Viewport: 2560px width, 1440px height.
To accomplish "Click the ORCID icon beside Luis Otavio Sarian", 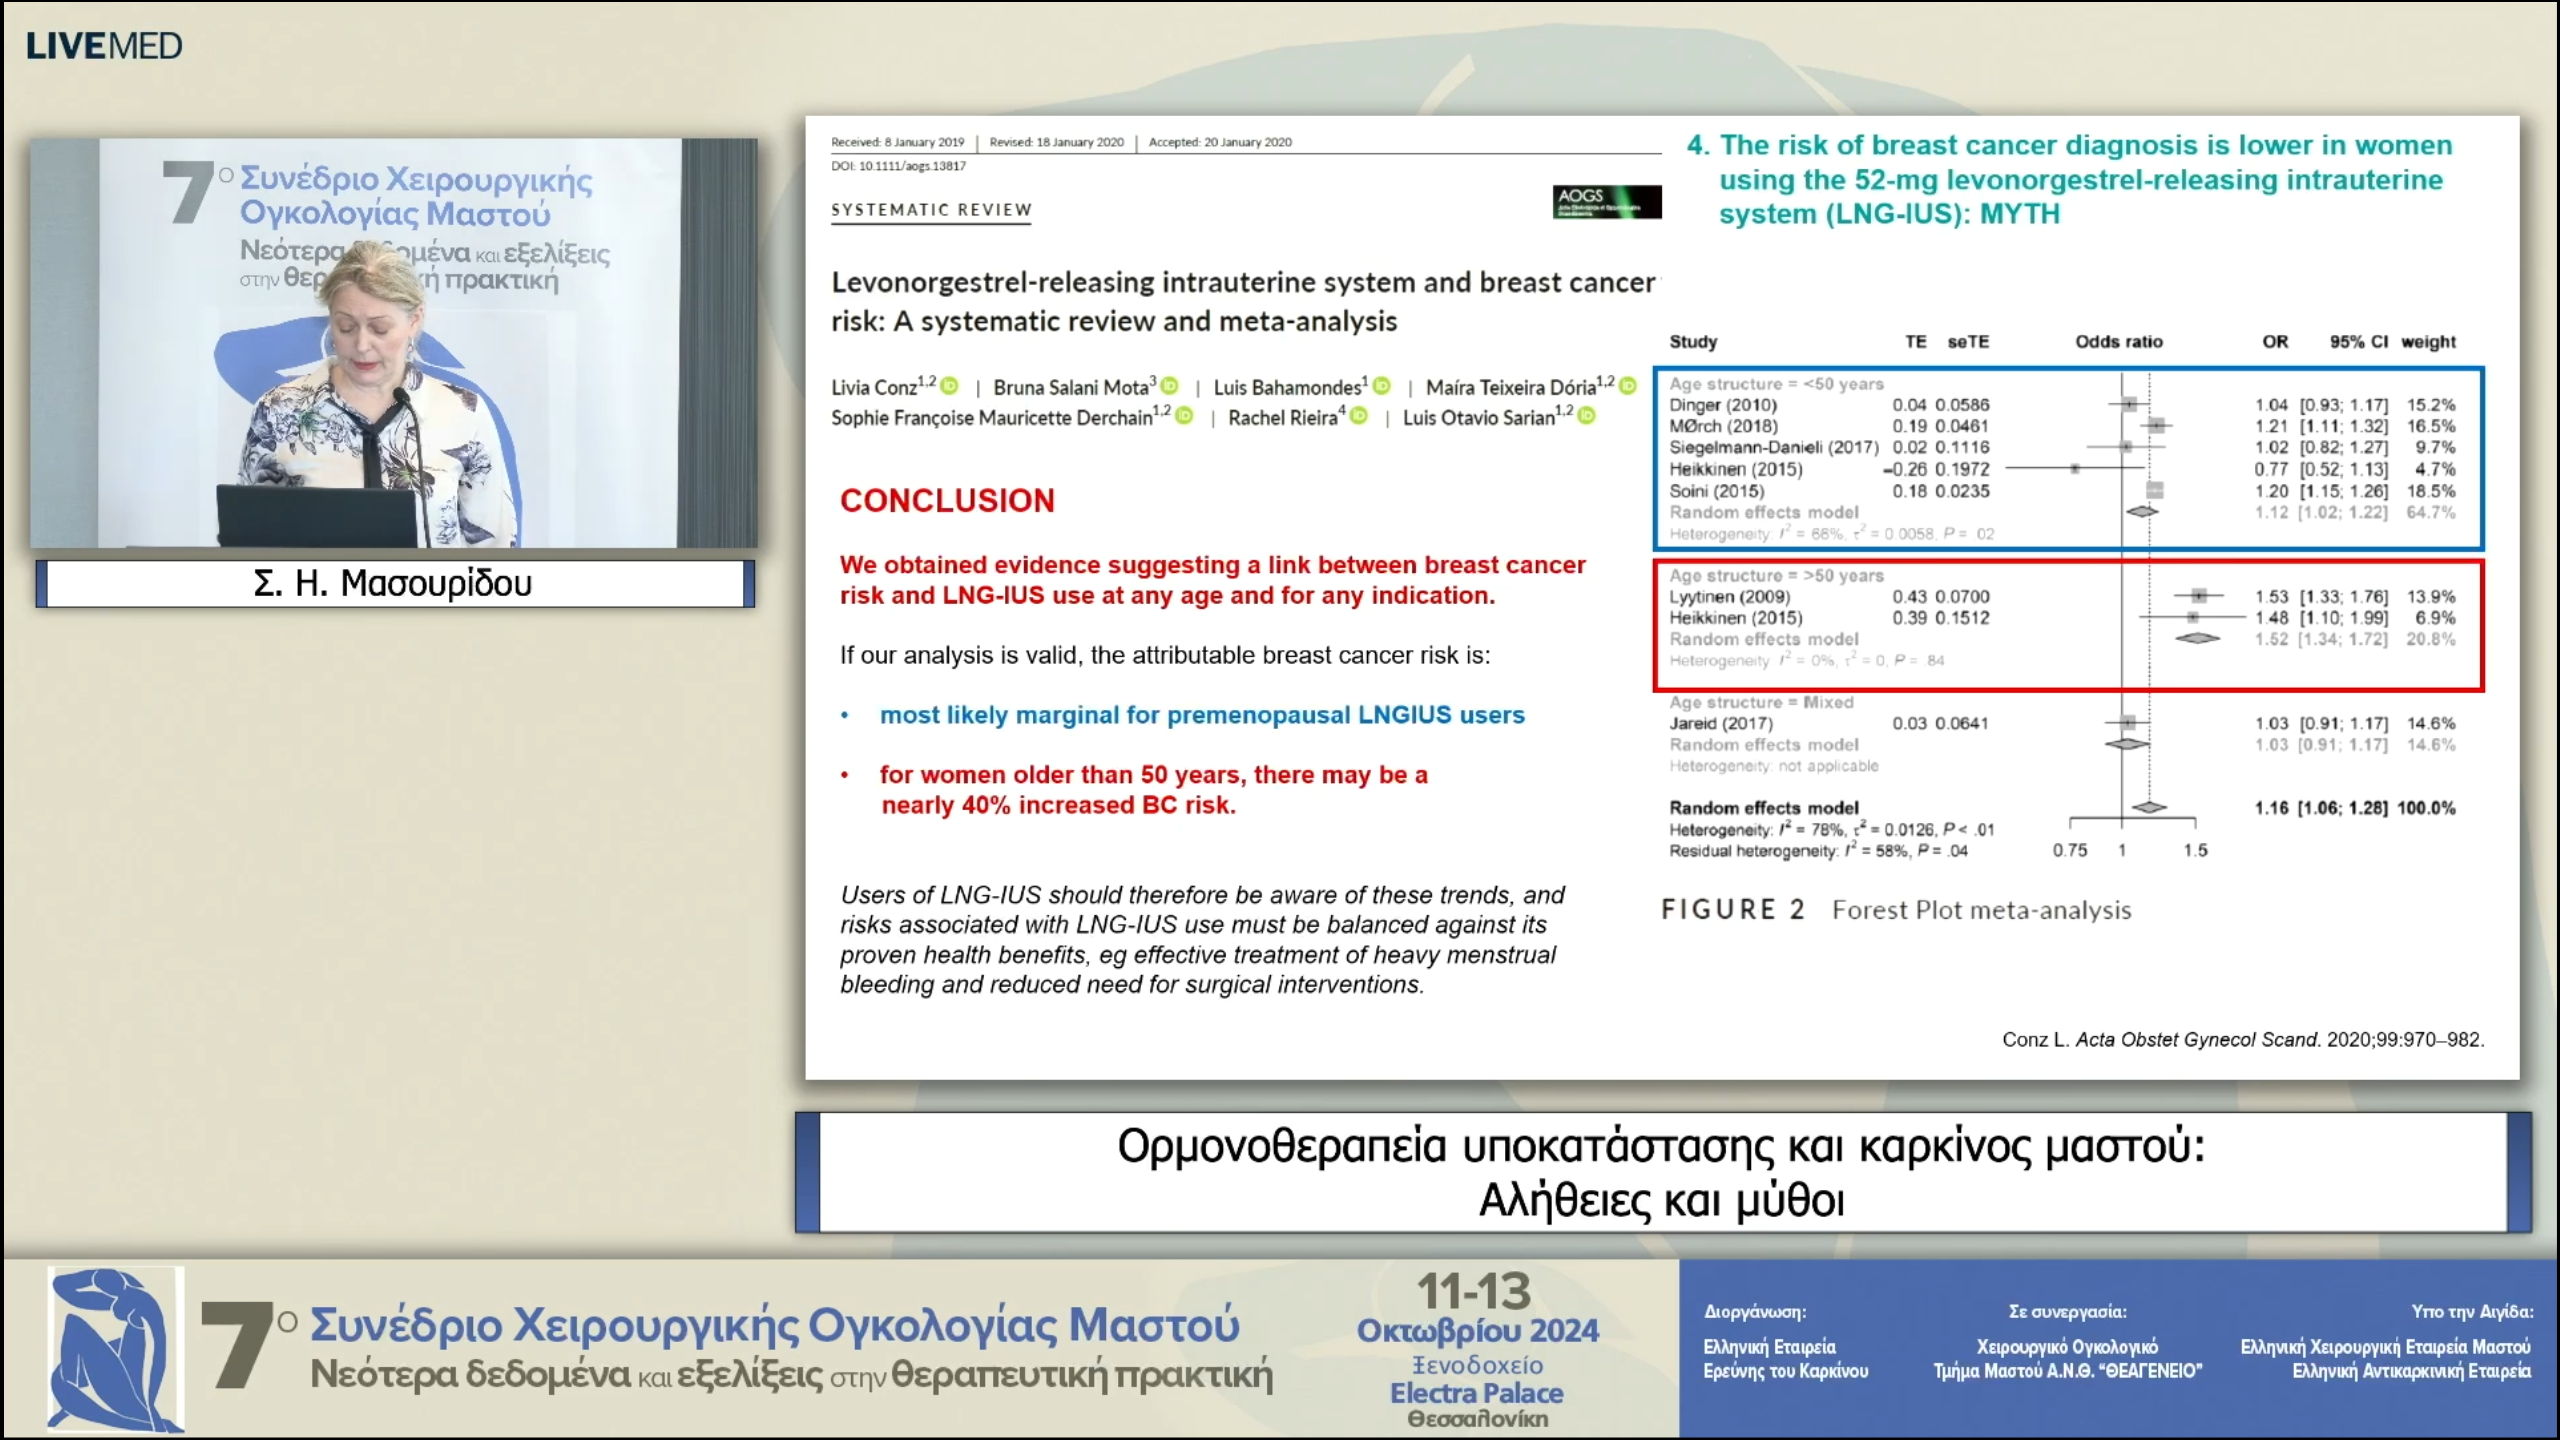I will coord(1587,416).
